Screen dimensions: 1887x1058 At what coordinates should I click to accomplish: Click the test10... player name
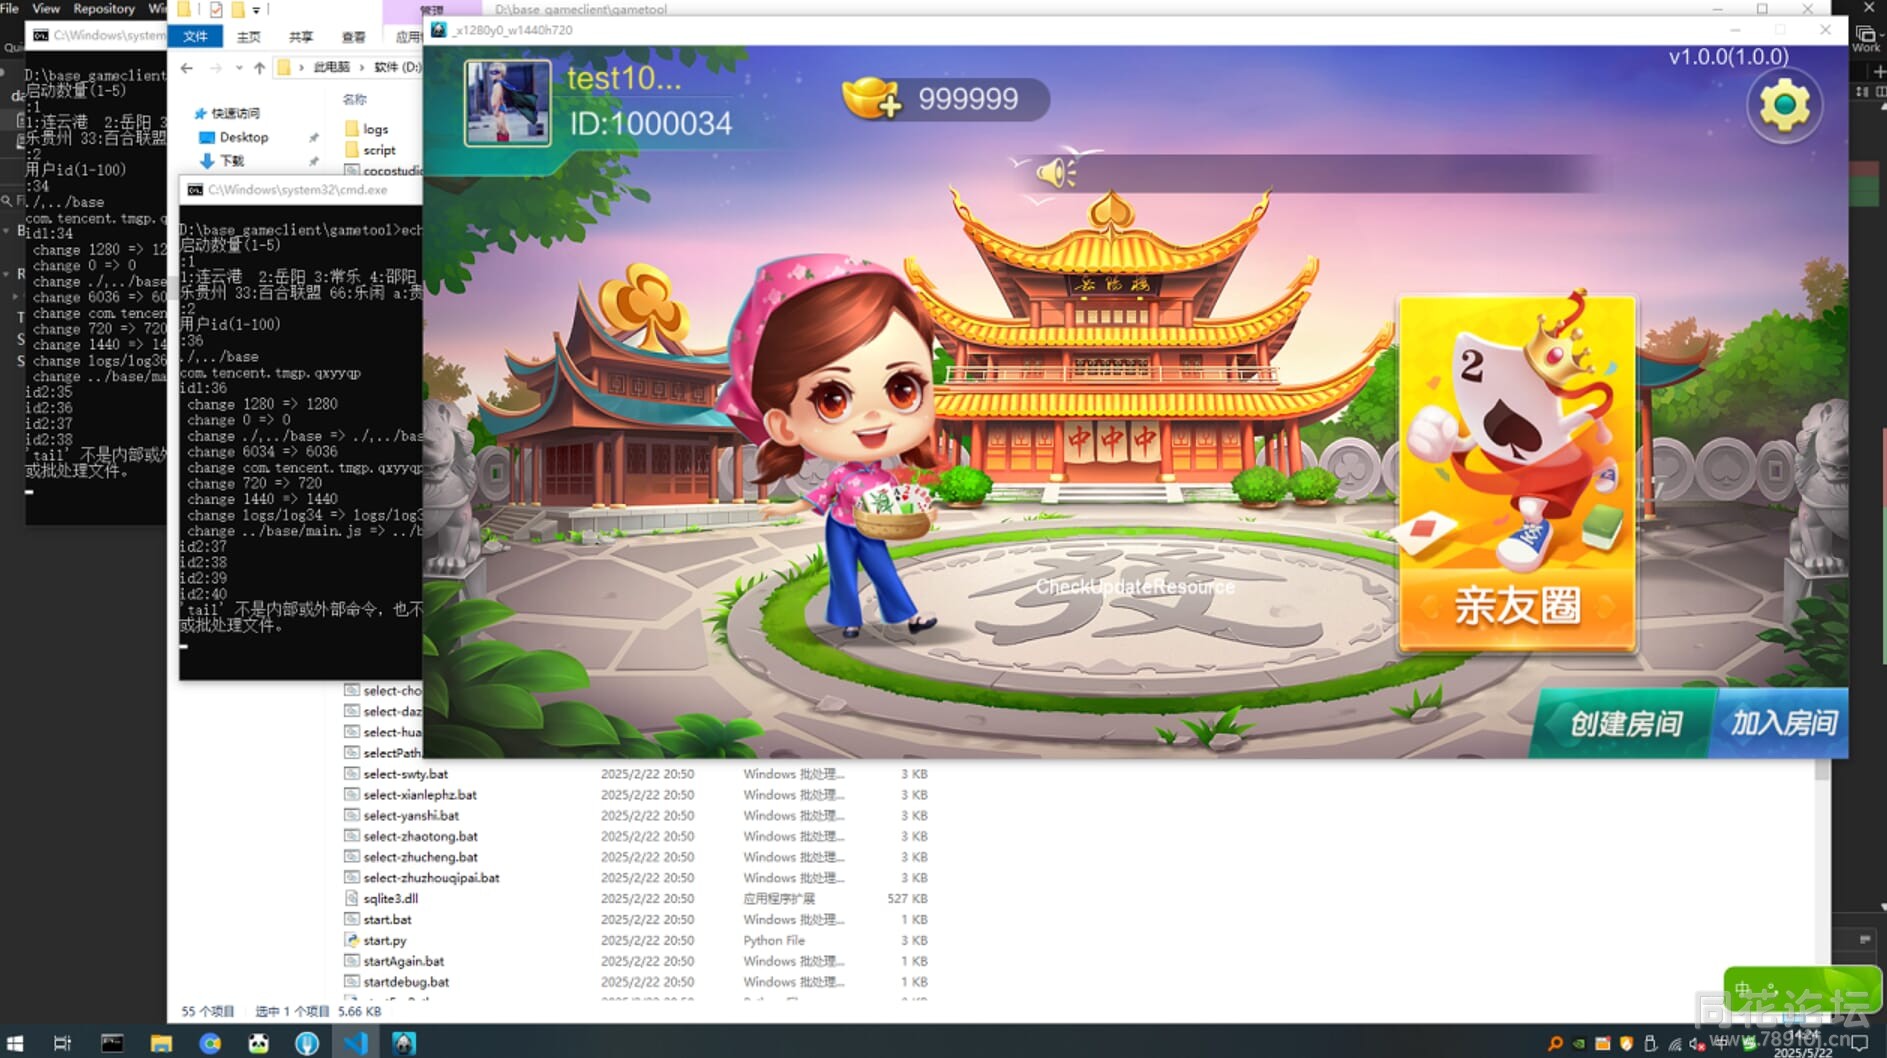(x=624, y=78)
